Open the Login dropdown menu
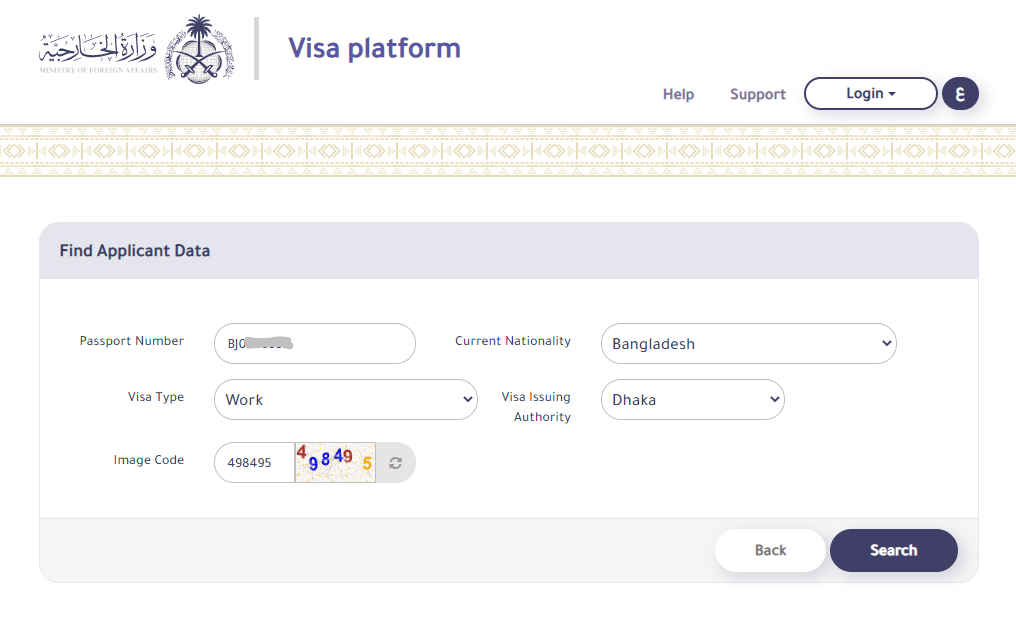The image size is (1016, 630). (x=869, y=93)
